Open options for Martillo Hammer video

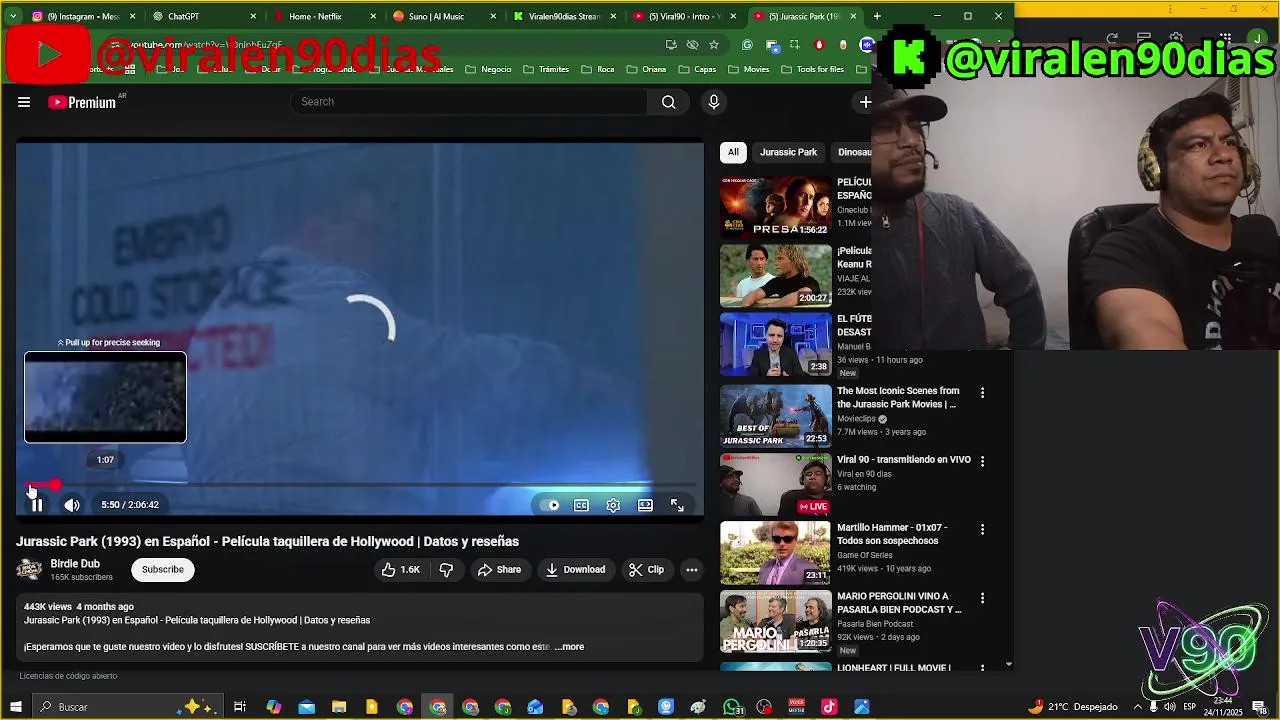[x=982, y=529]
